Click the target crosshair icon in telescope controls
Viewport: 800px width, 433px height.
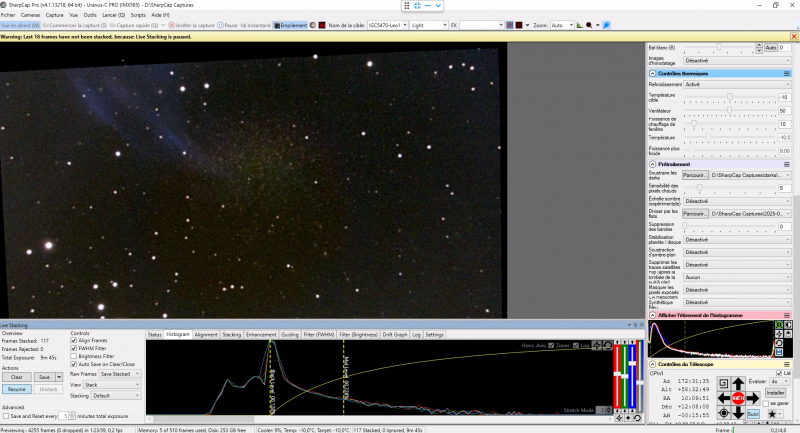[x=724, y=413]
